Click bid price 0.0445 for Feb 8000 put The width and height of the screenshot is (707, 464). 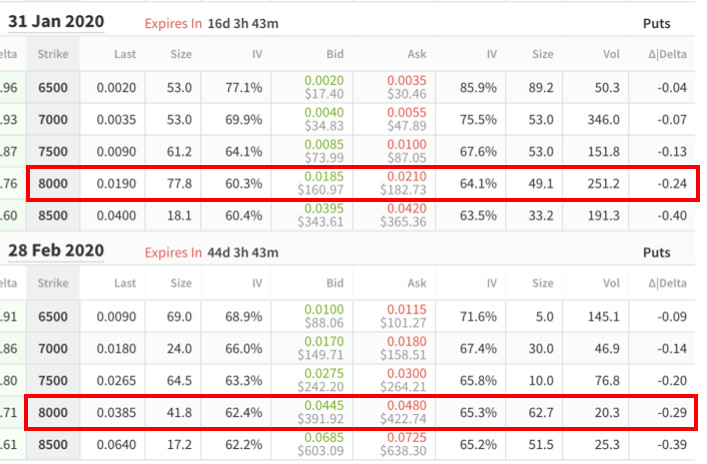tap(324, 405)
